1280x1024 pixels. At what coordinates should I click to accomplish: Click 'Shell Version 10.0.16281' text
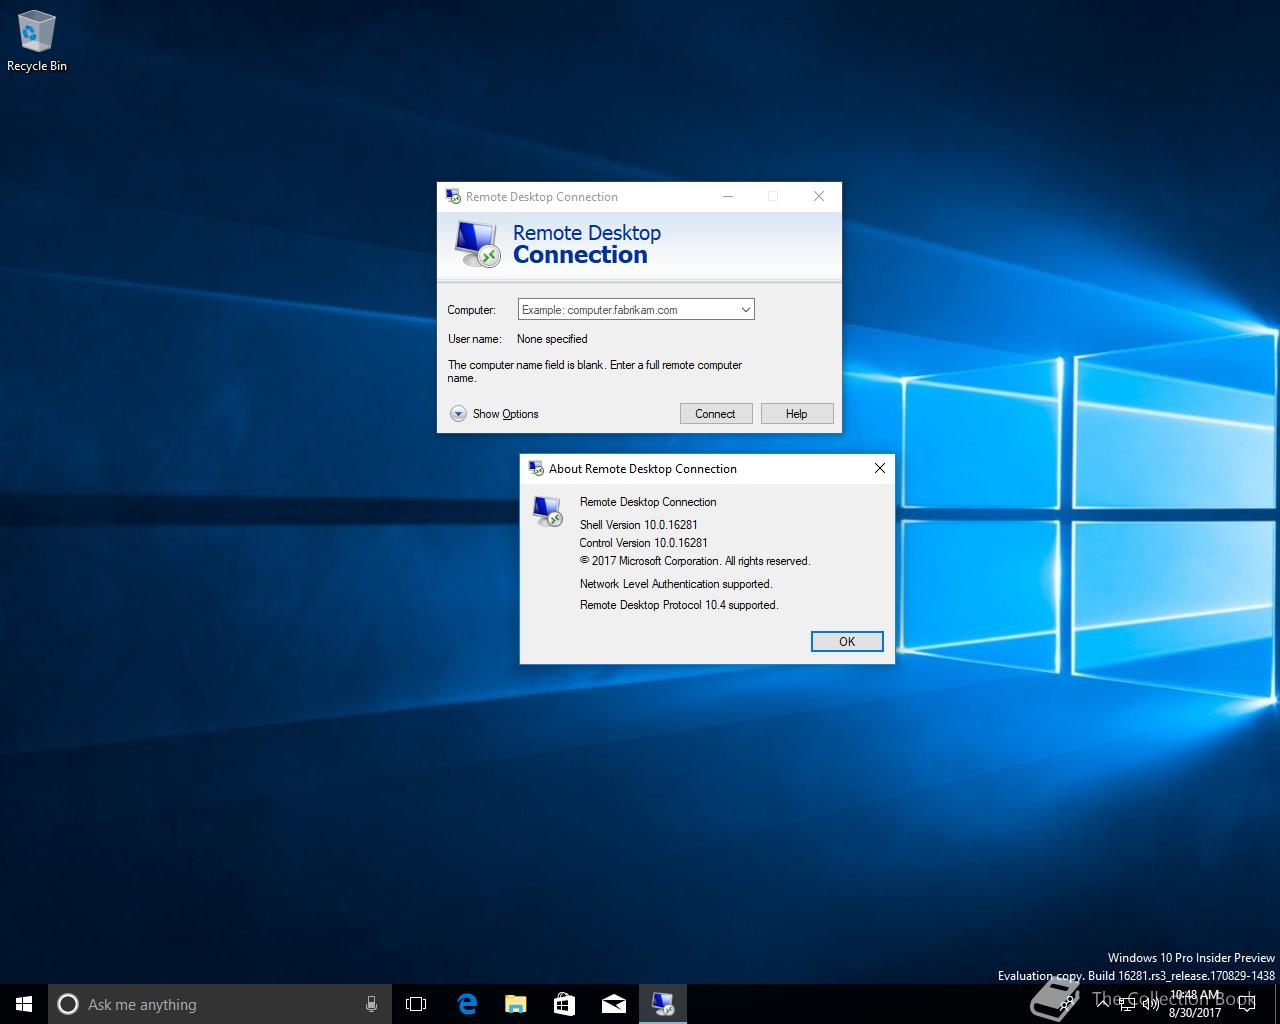point(639,525)
